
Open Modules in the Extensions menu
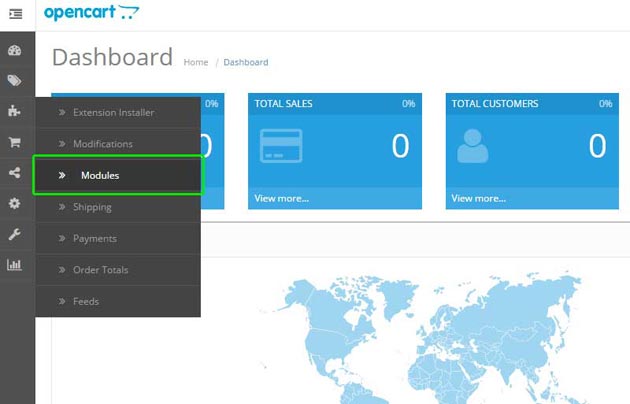point(100,175)
